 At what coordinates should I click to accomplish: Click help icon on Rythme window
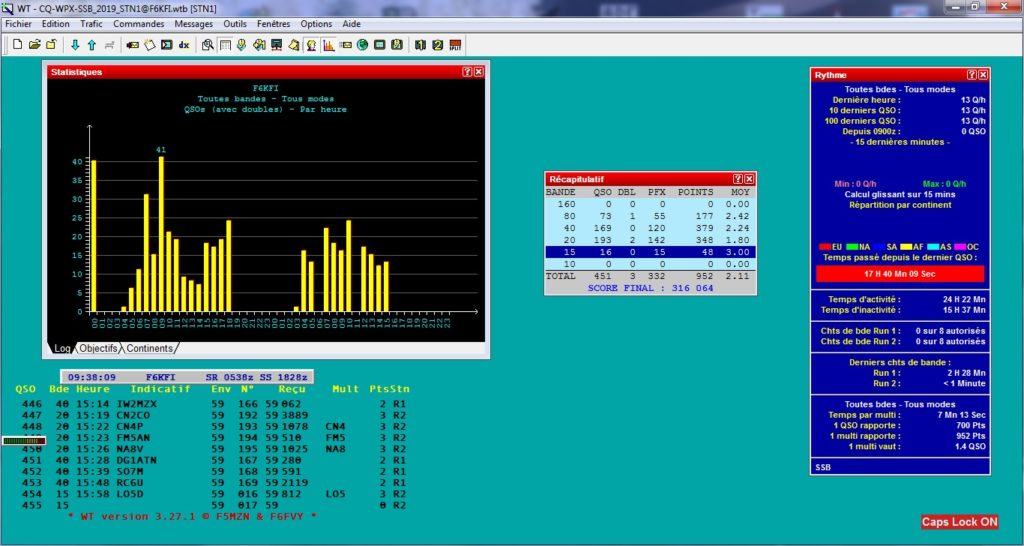(x=972, y=75)
